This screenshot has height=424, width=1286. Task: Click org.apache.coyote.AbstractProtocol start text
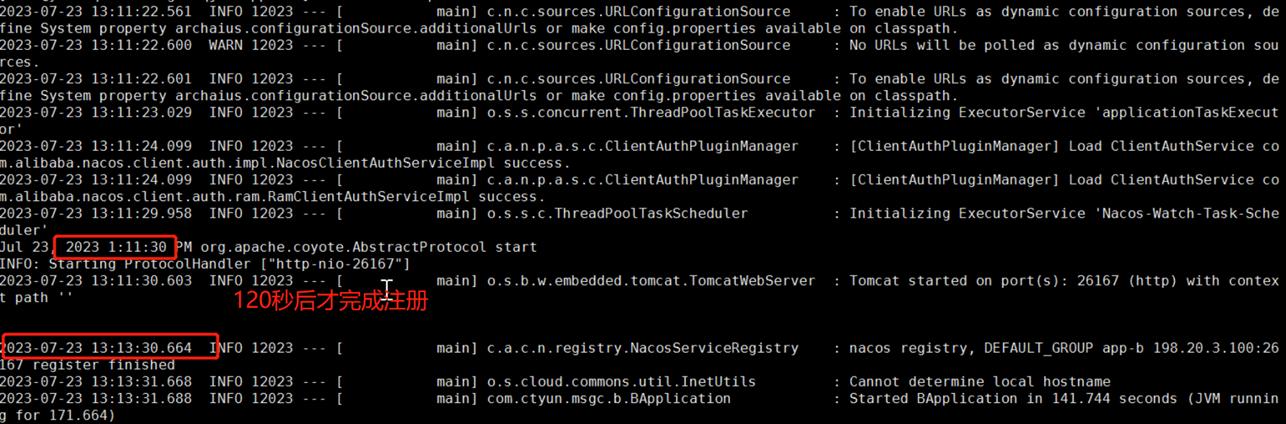368,247
